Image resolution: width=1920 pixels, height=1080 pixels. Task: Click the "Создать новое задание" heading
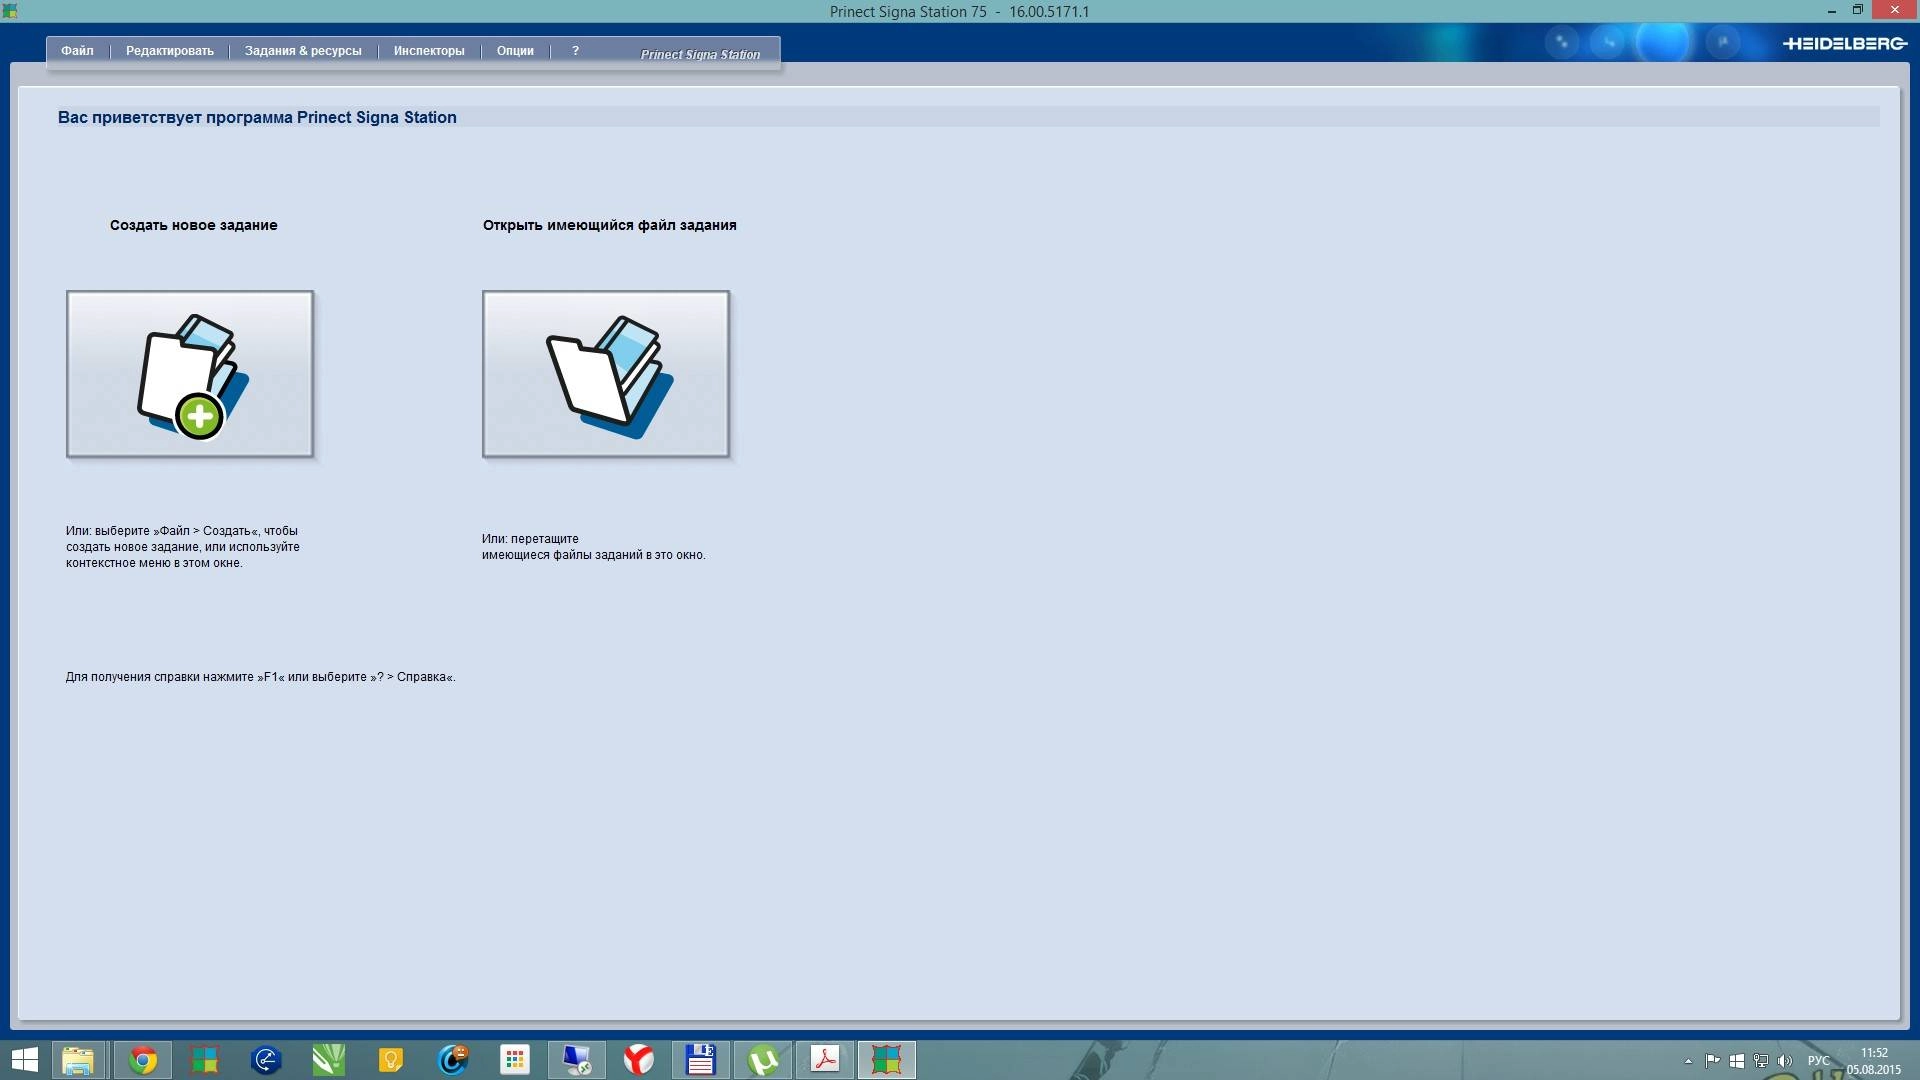pos(194,225)
